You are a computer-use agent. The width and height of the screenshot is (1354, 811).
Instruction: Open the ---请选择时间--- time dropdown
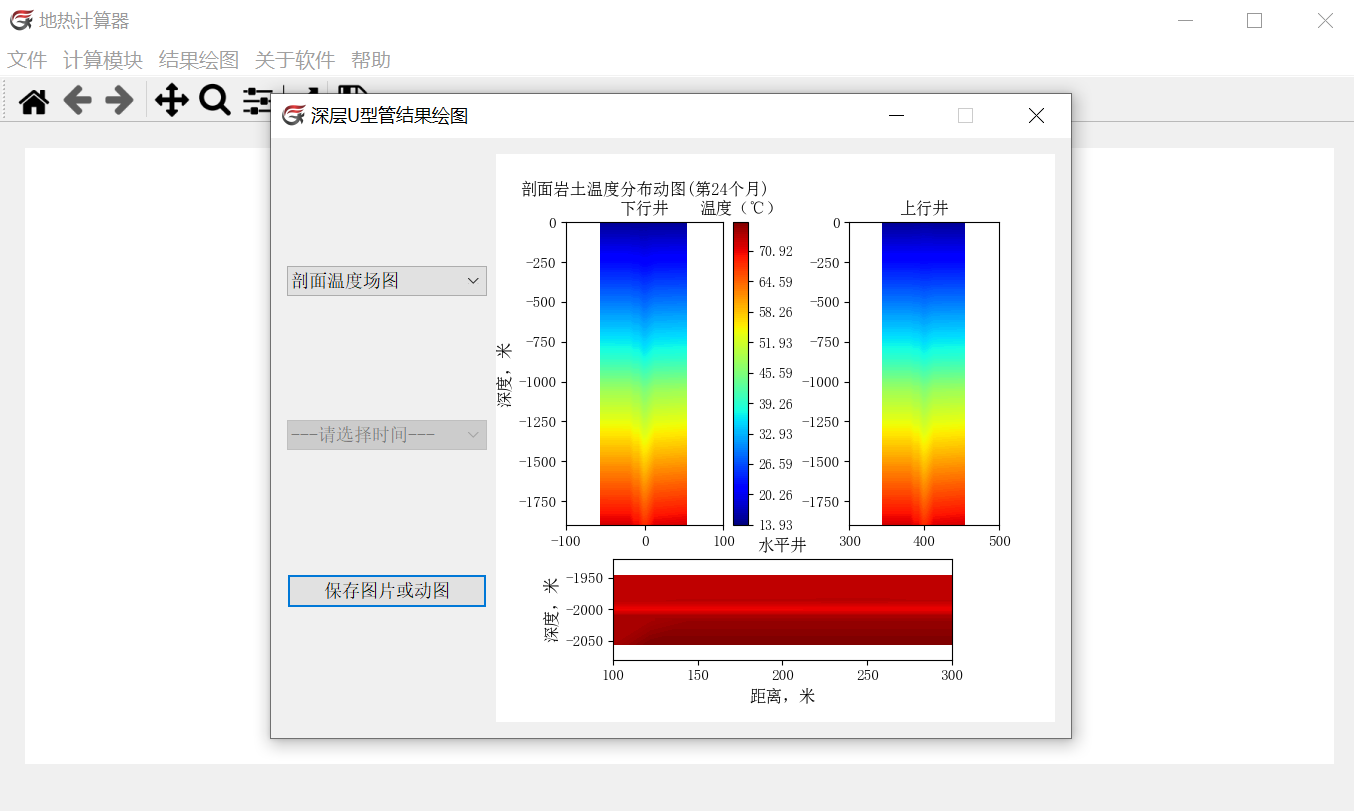[x=387, y=435]
